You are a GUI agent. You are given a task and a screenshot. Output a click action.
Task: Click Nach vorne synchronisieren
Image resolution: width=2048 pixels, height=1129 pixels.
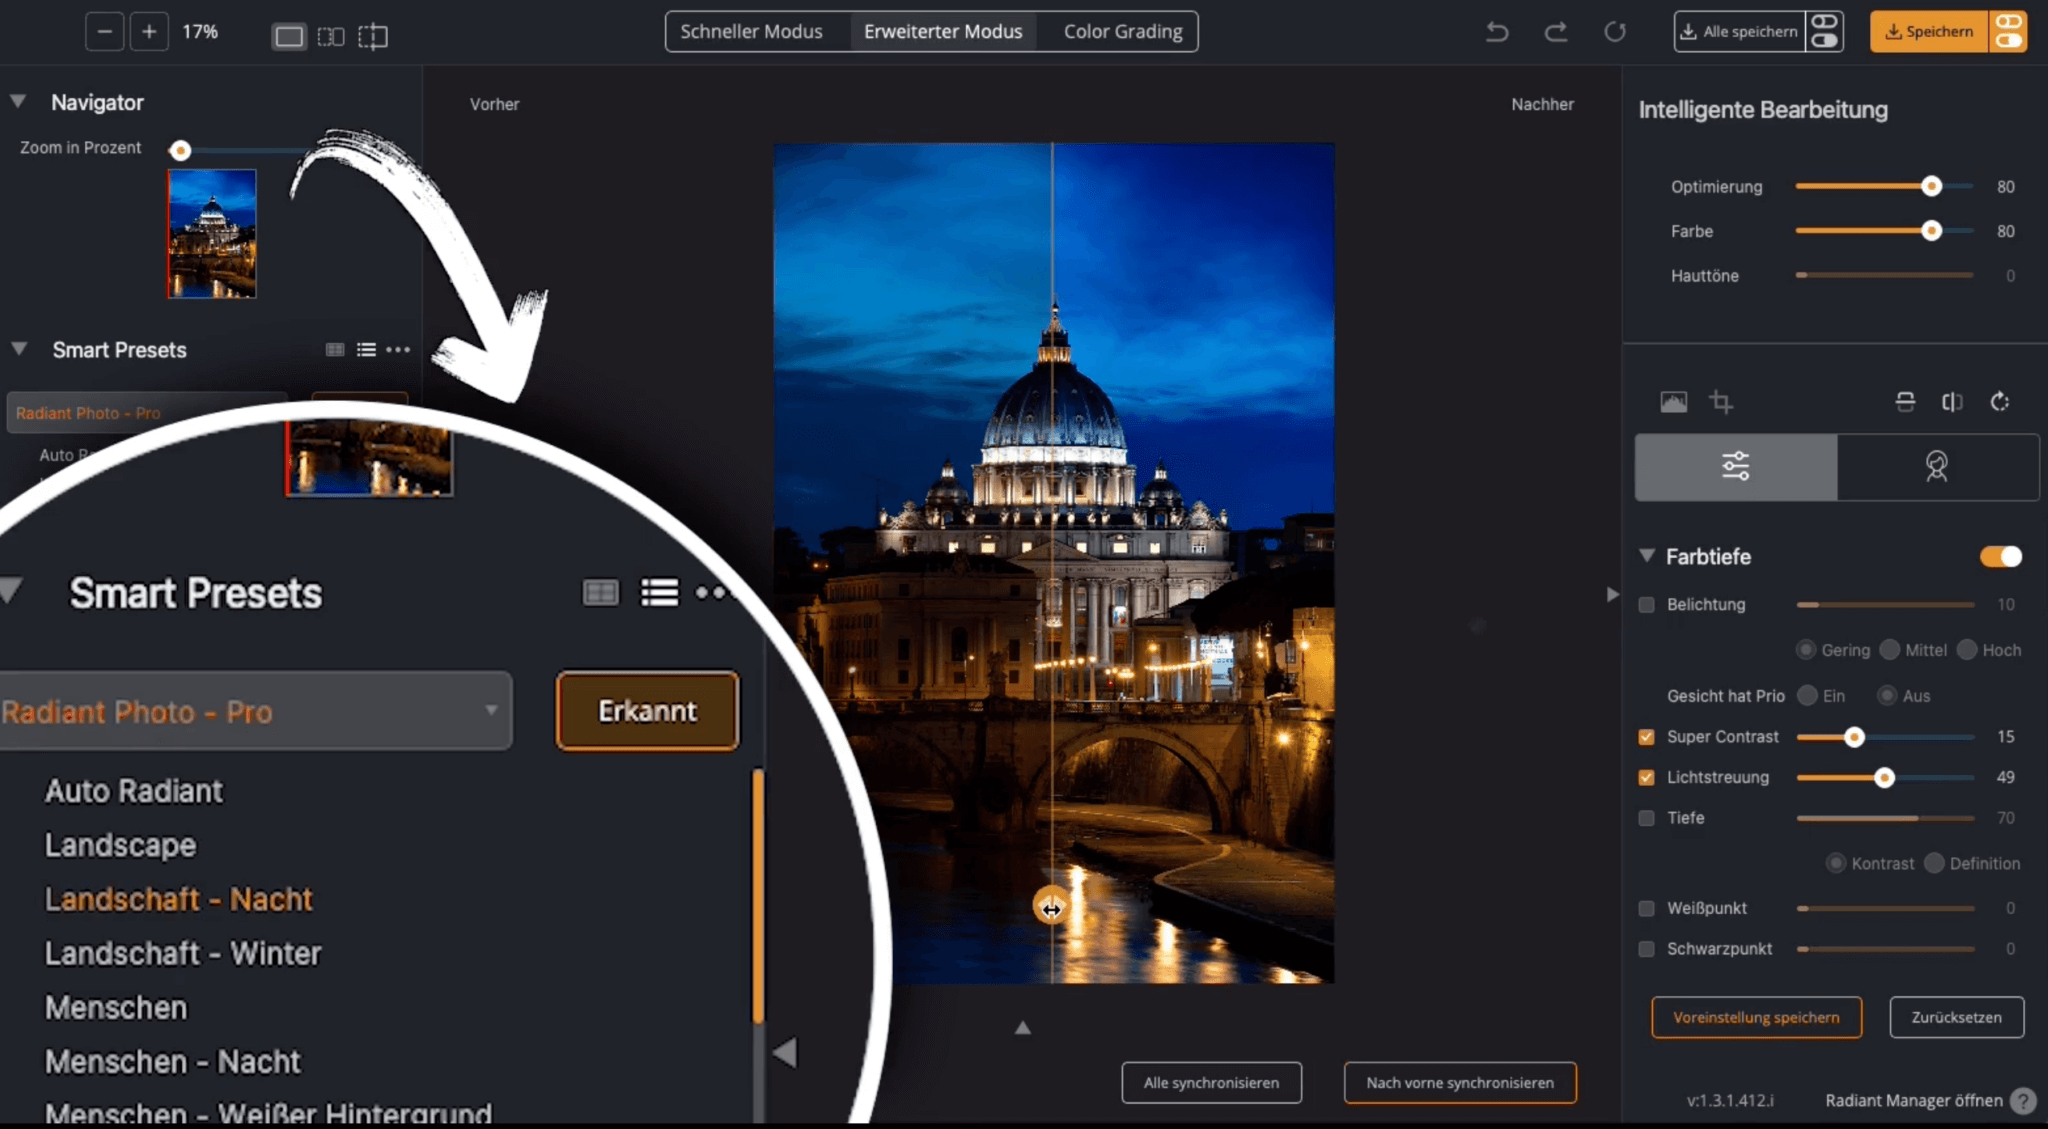point(1460,1082)
